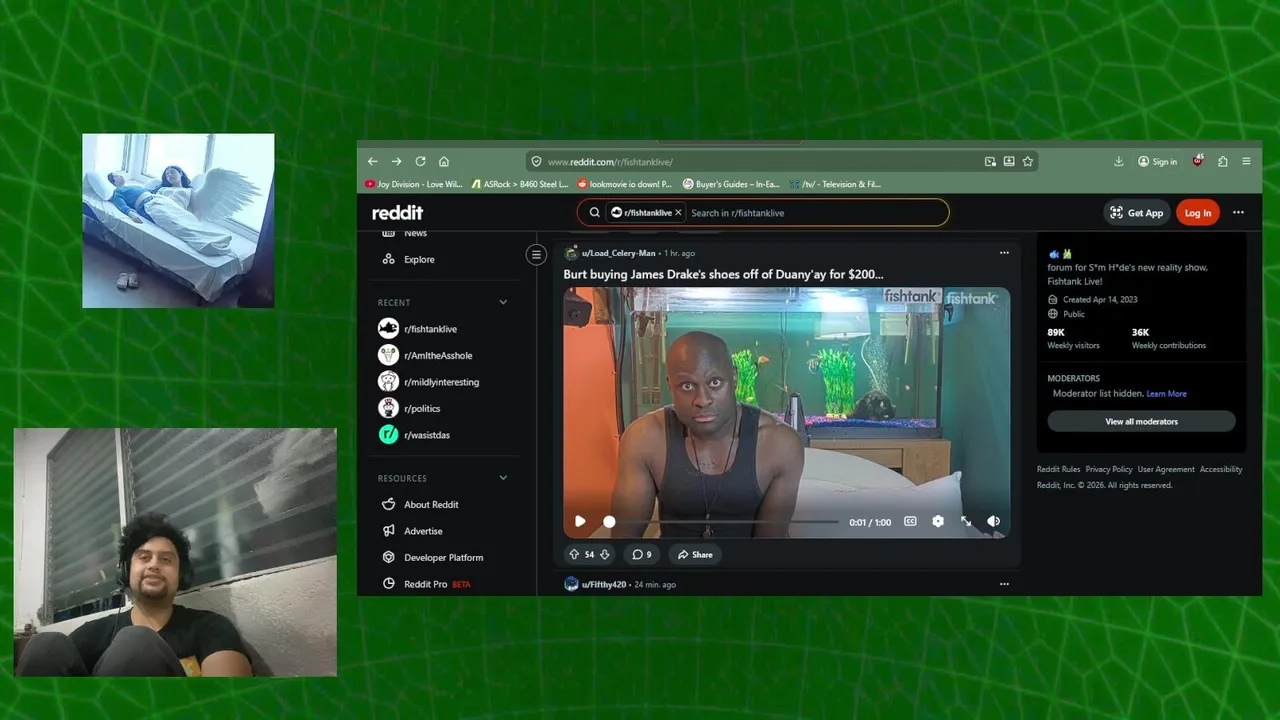1280x720 pixels.
Task: Downvote the Burt shoes post
Action: tap(604, 554)
